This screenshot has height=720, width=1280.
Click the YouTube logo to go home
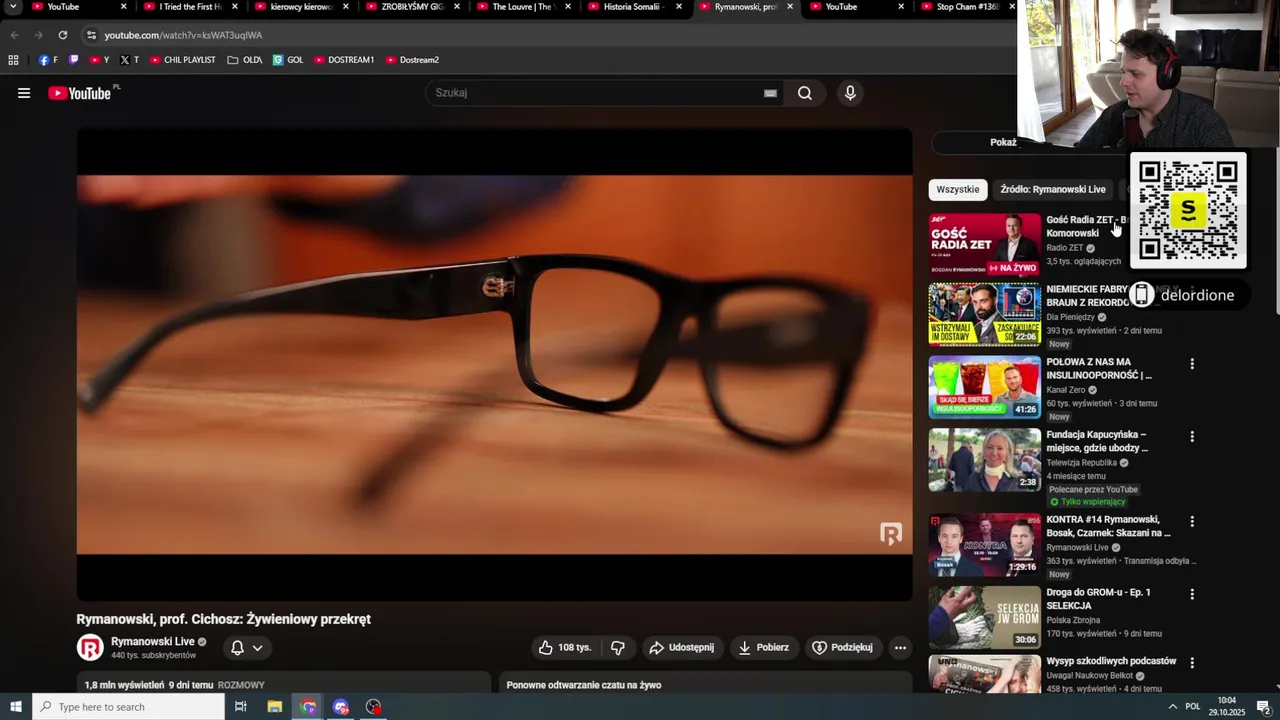click(80, 93)
